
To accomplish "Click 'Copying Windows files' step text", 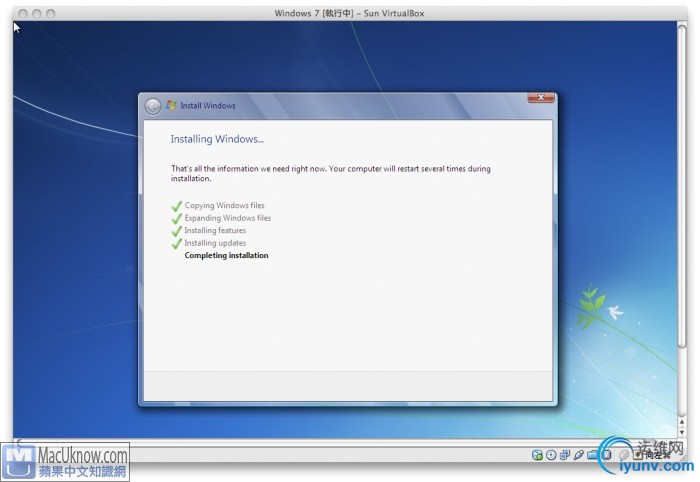I will pyautogui.click(x=225, y=205).
